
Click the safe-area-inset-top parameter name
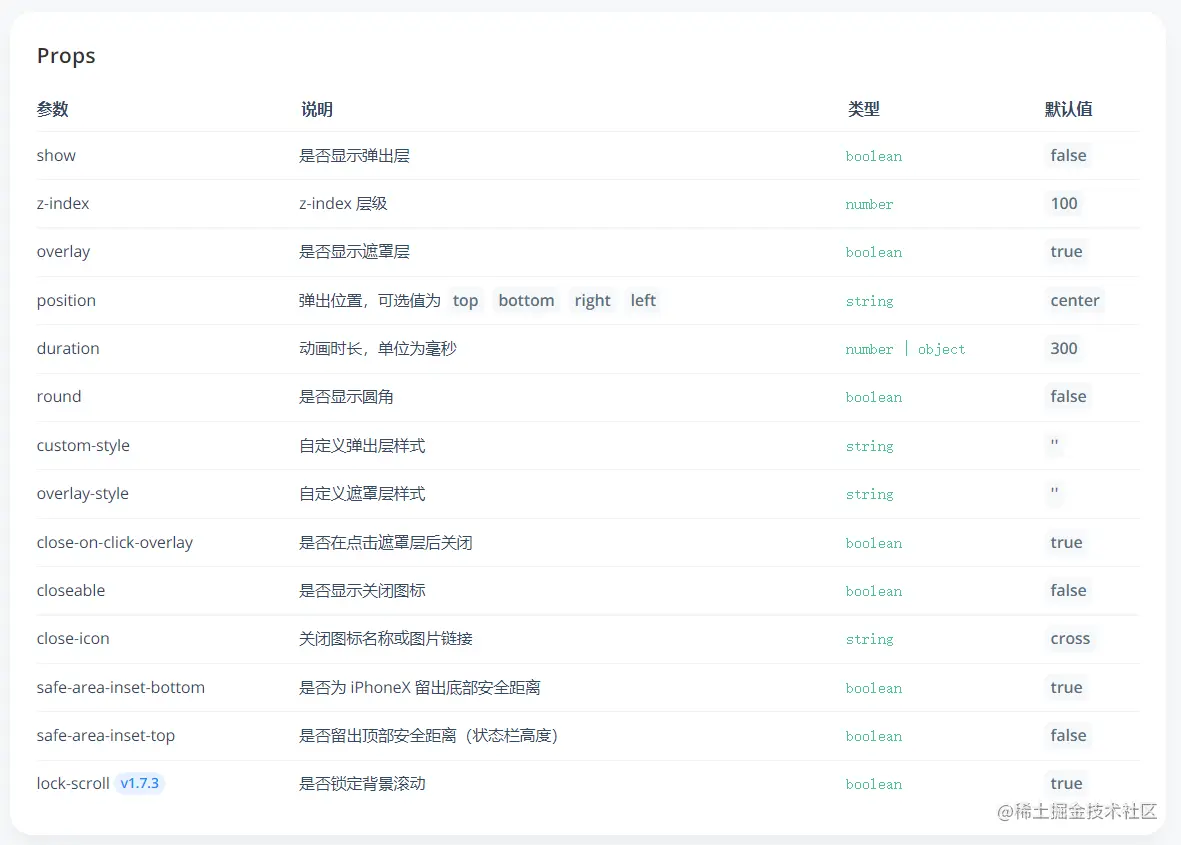click(105, 735)
